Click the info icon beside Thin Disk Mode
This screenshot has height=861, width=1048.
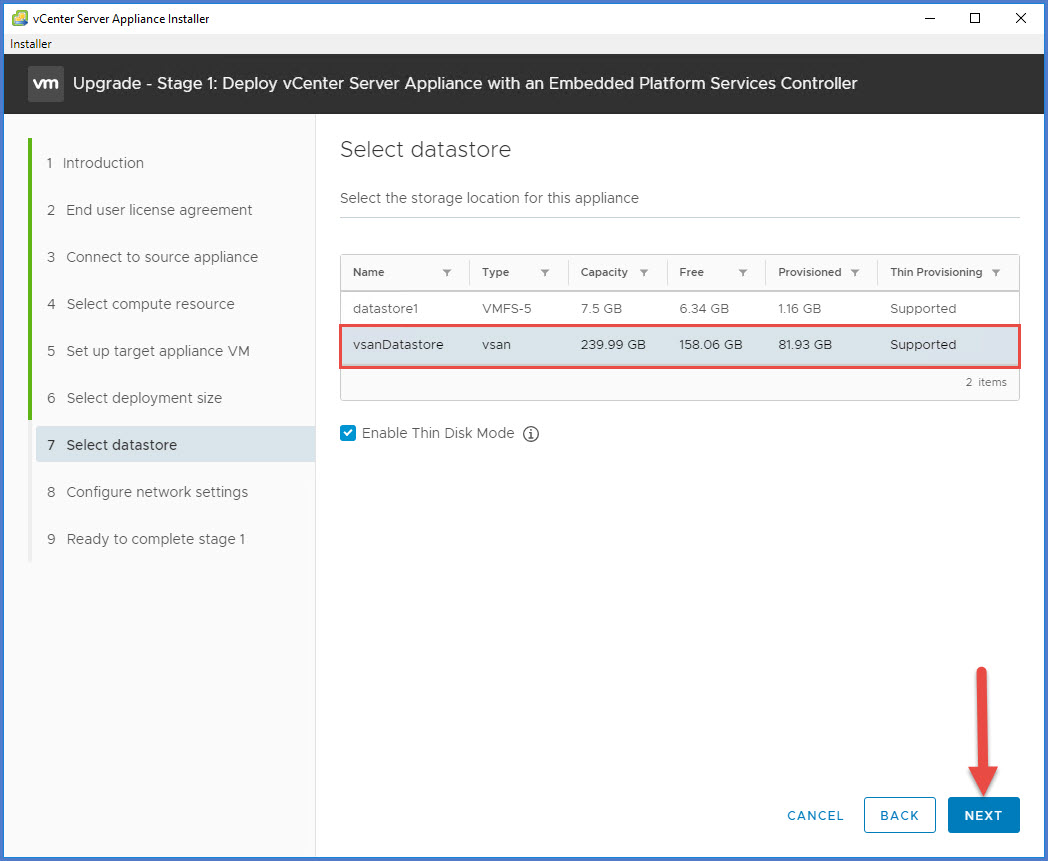(x=531, y=434)
